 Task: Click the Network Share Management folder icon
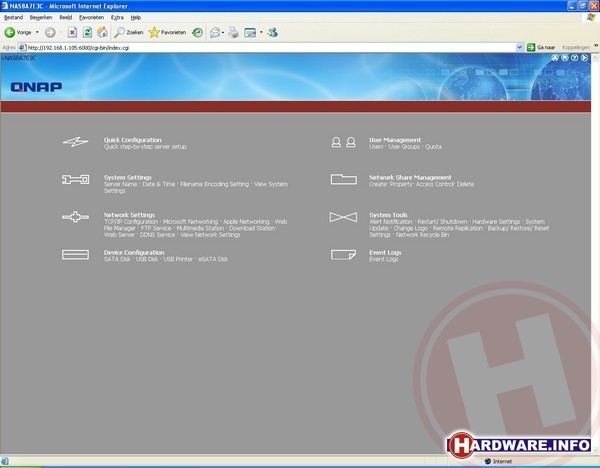click(x=343, y=180)
